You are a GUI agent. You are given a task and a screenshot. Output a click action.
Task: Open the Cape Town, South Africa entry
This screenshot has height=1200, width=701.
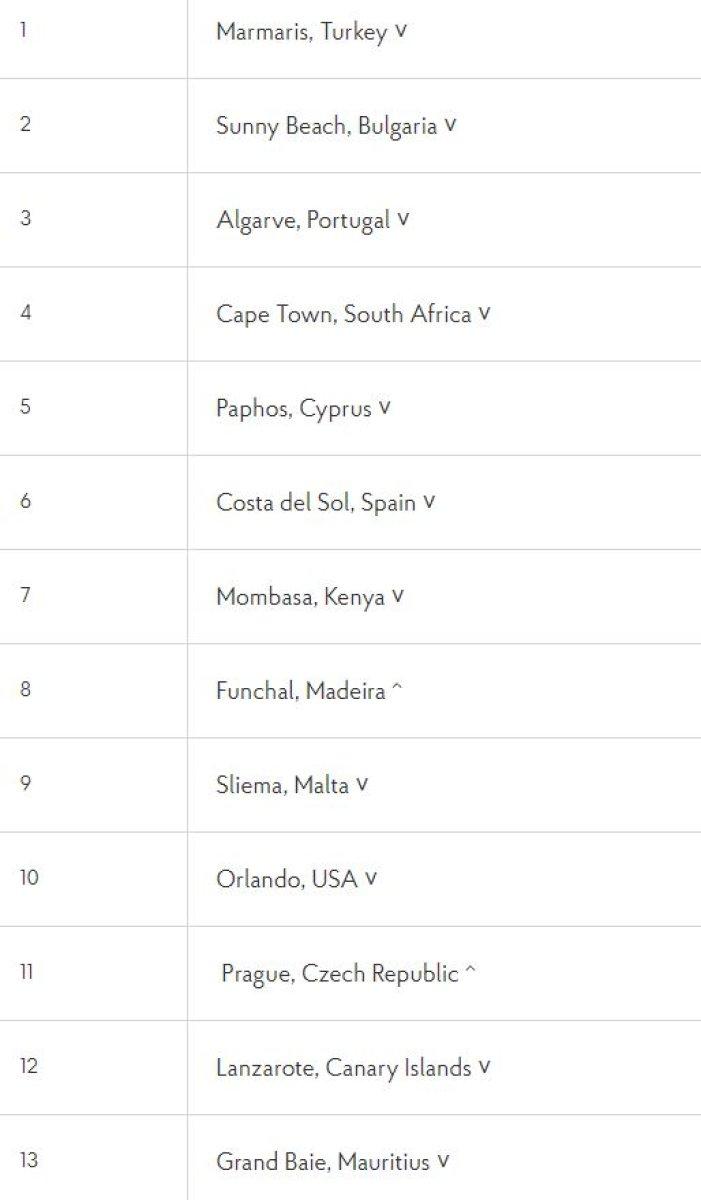point(343,314)
